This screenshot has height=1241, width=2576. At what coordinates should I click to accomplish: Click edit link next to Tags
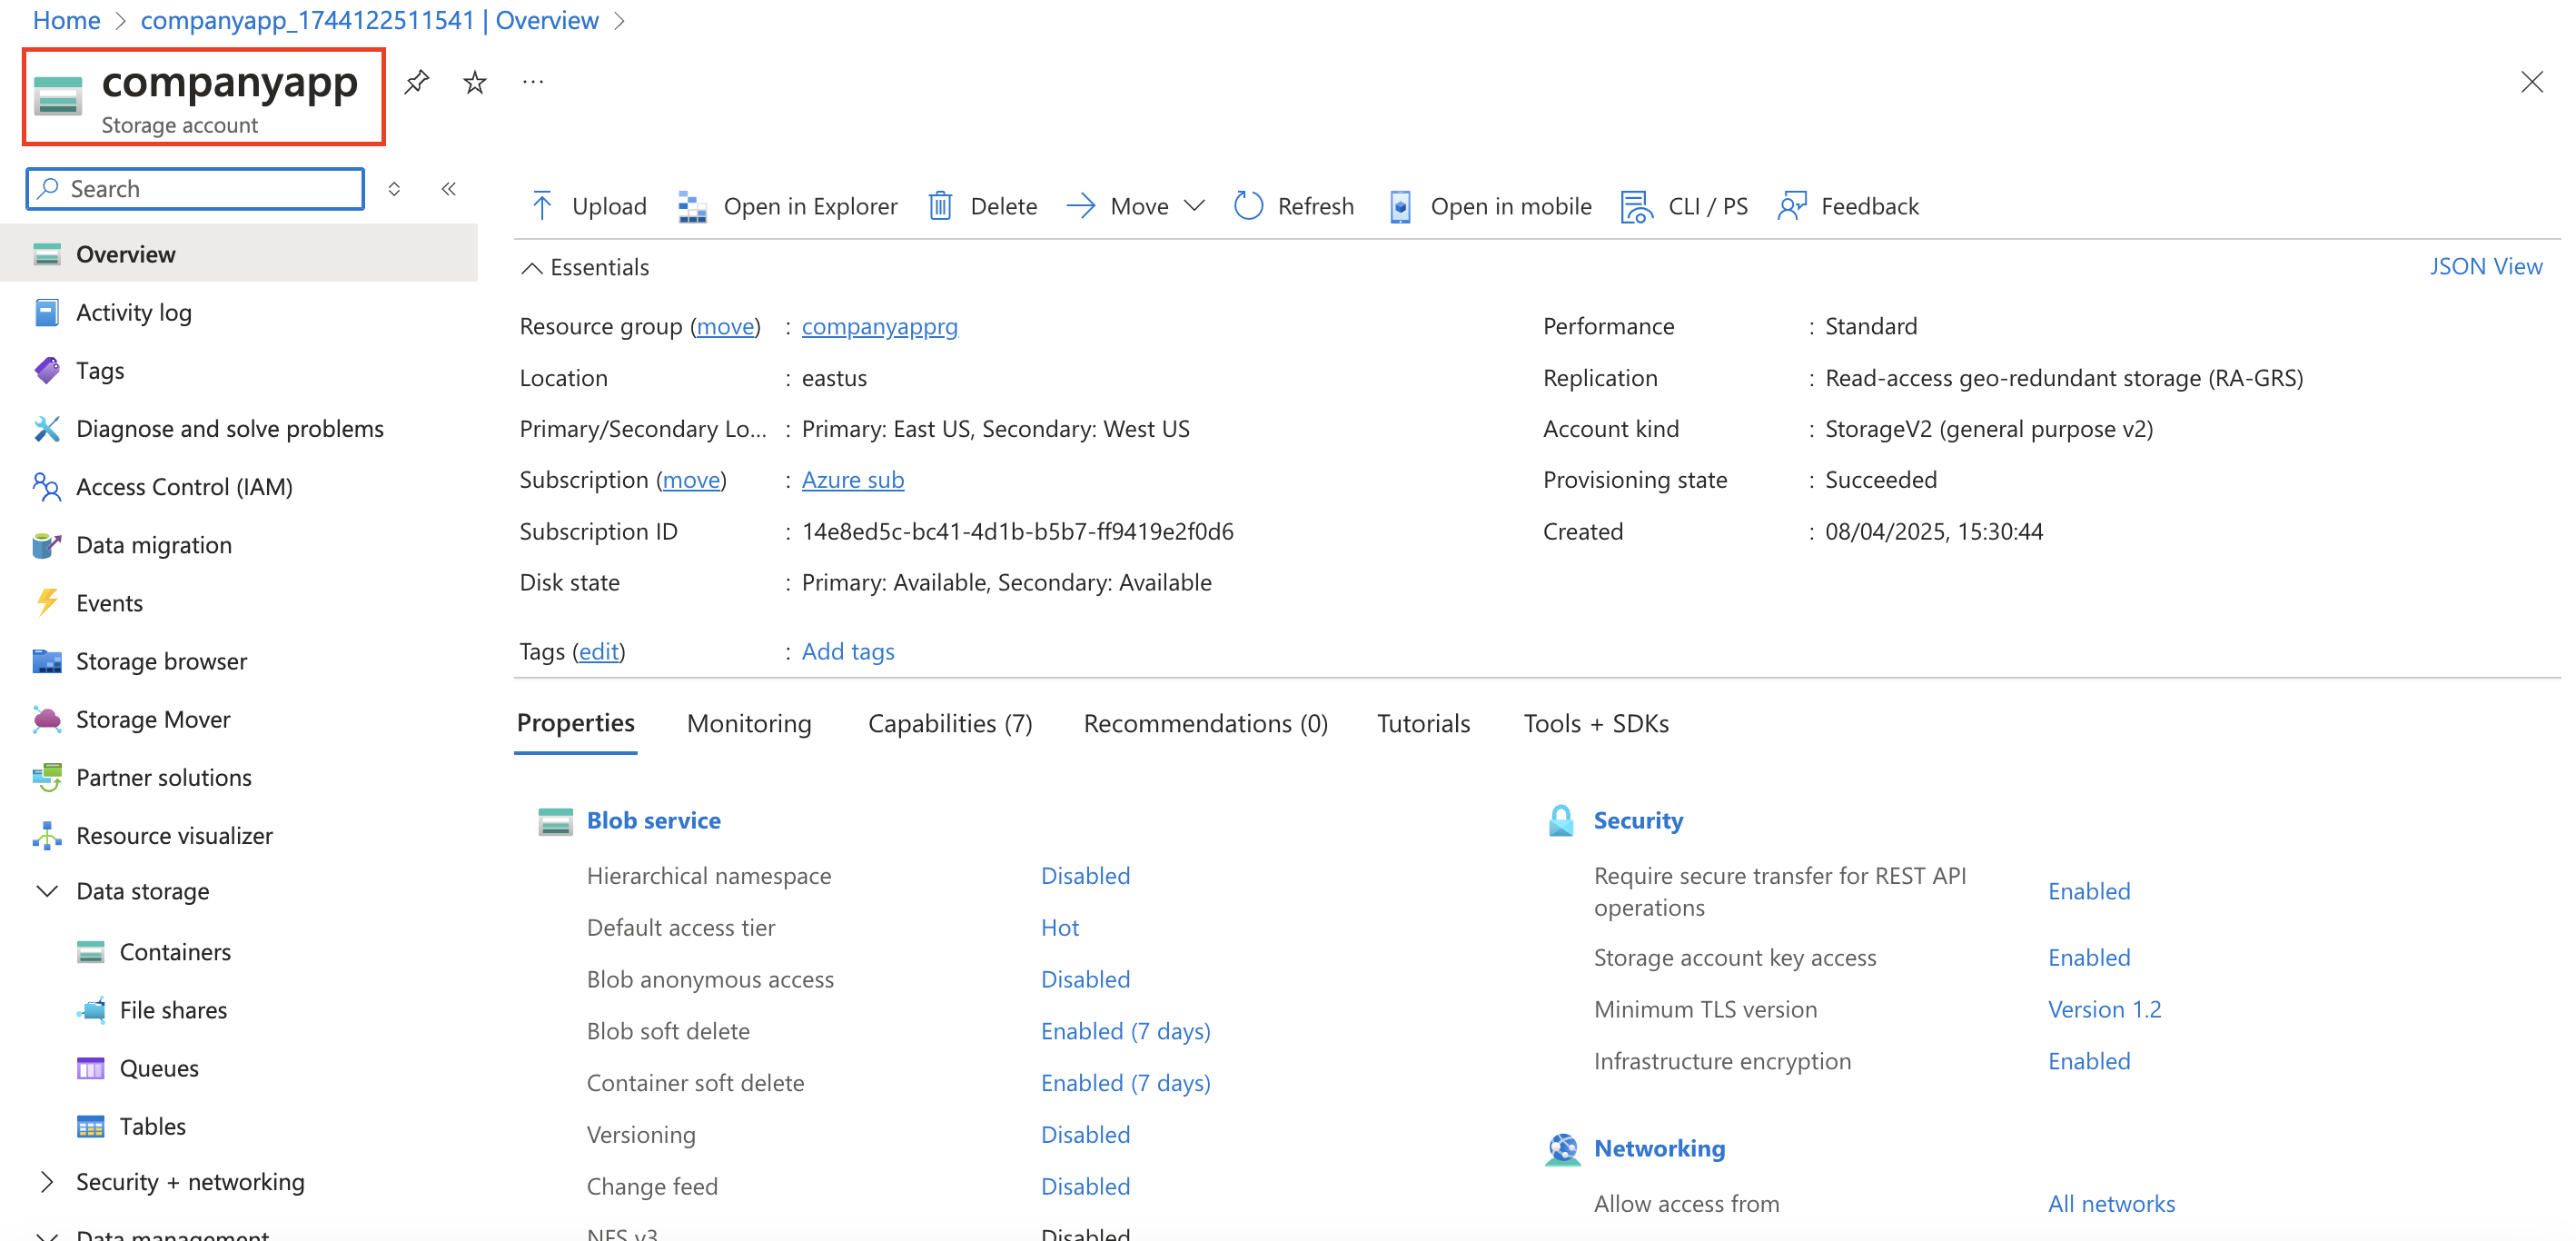tap(598, 651)
